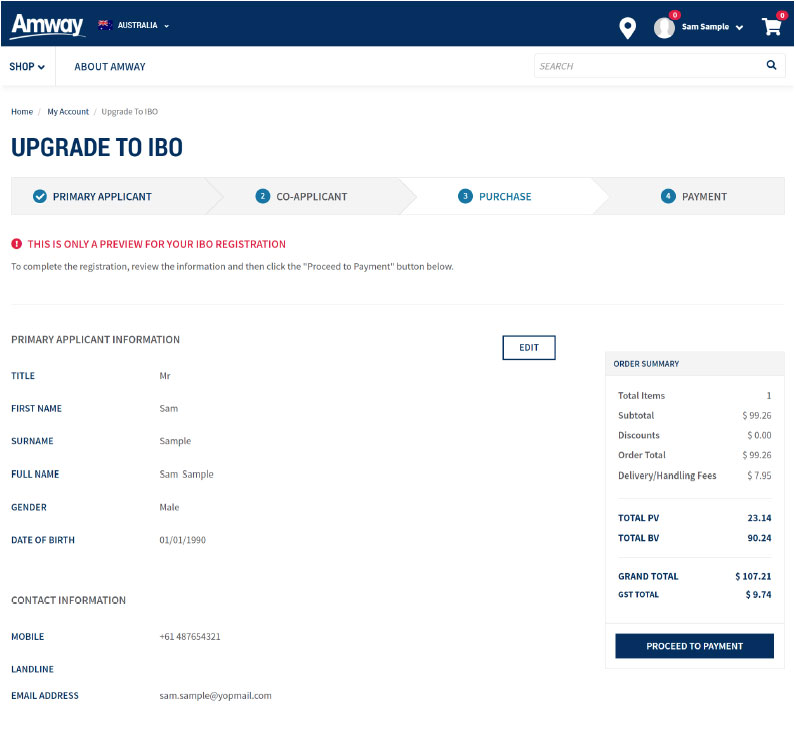Click the Amway logo
Screen dimensions: 796x729
48,25
